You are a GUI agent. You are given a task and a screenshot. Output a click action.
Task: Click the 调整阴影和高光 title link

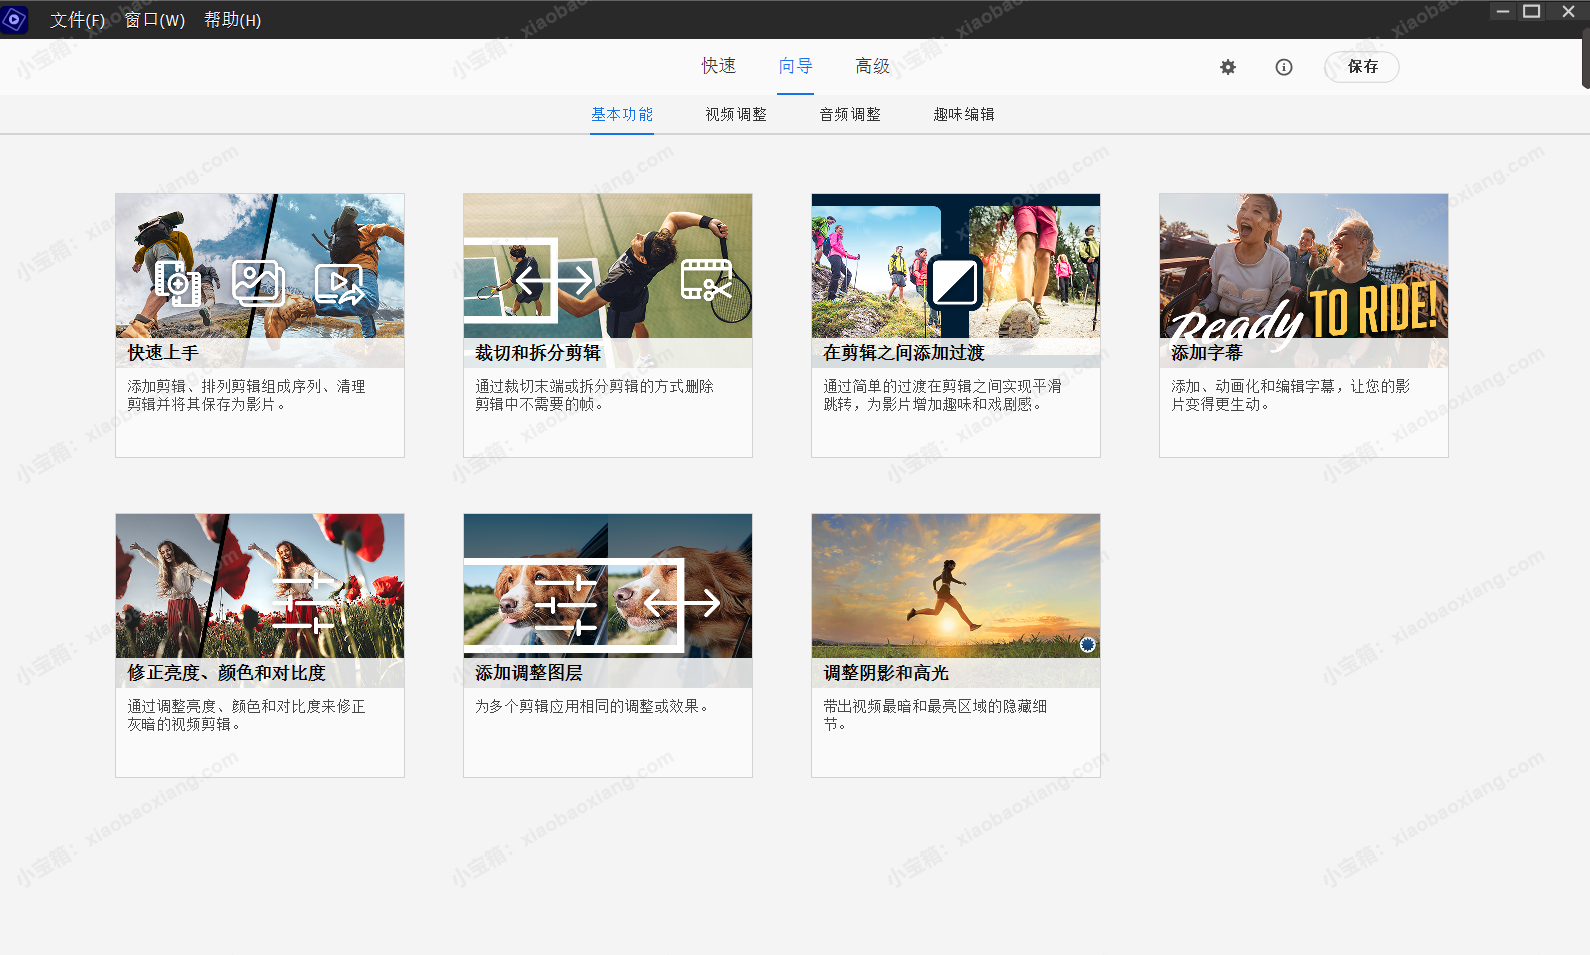click(x=885, y=673)
